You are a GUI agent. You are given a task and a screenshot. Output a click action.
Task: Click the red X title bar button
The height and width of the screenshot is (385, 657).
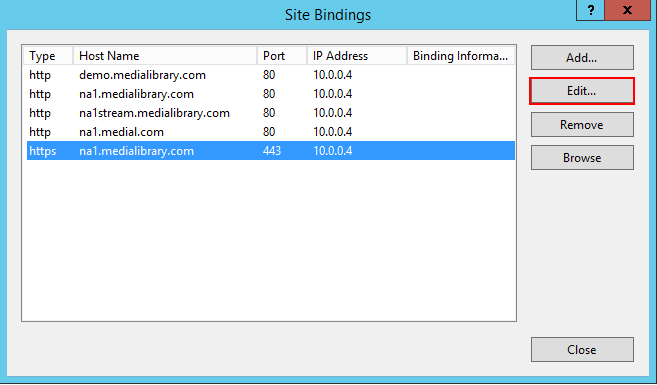627,10
